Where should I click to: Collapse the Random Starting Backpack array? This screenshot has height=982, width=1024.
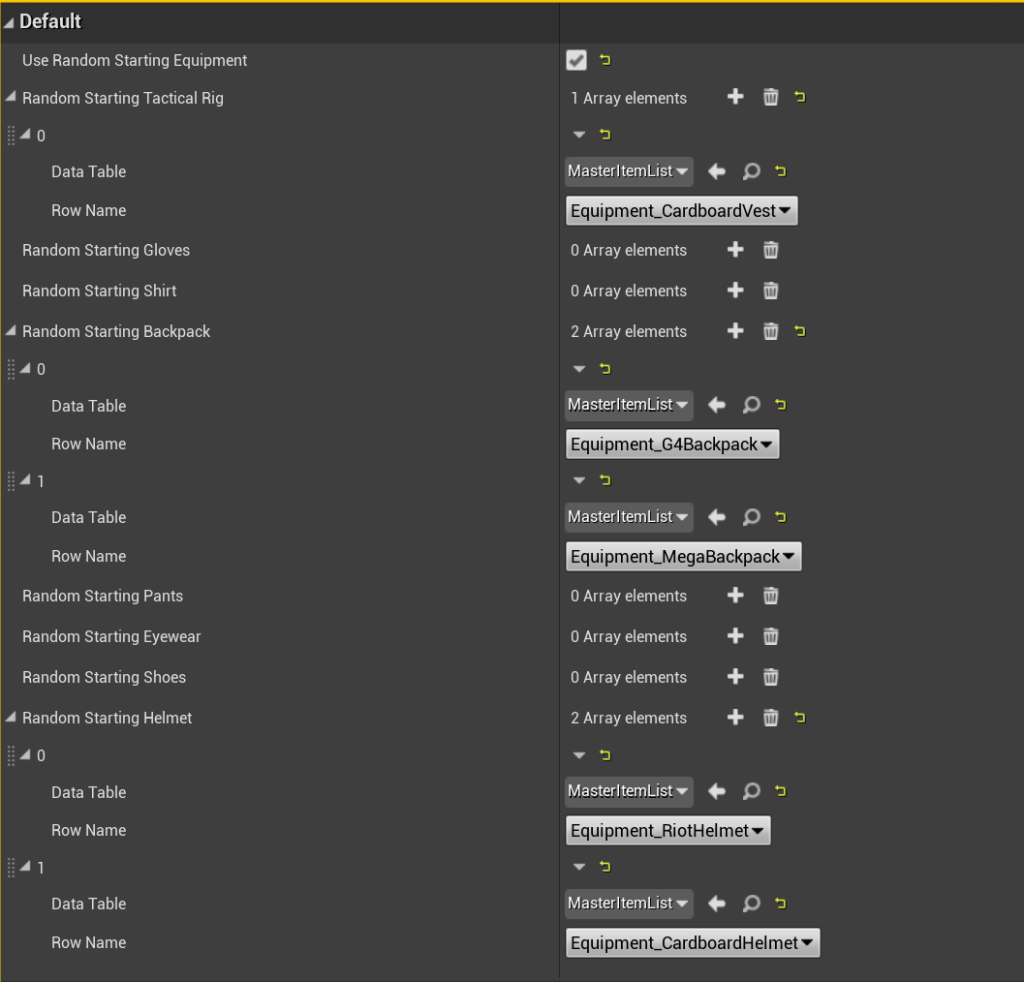pyautogui.click(x=11, y=332)
